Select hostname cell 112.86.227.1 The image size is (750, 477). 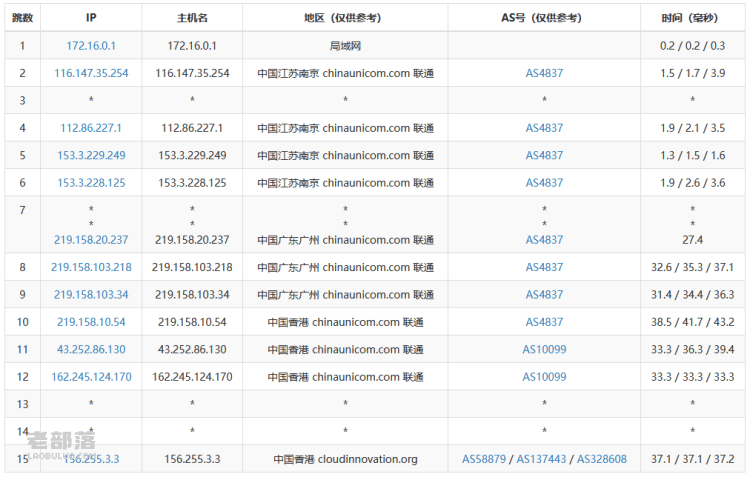click(x=192, y=128)
